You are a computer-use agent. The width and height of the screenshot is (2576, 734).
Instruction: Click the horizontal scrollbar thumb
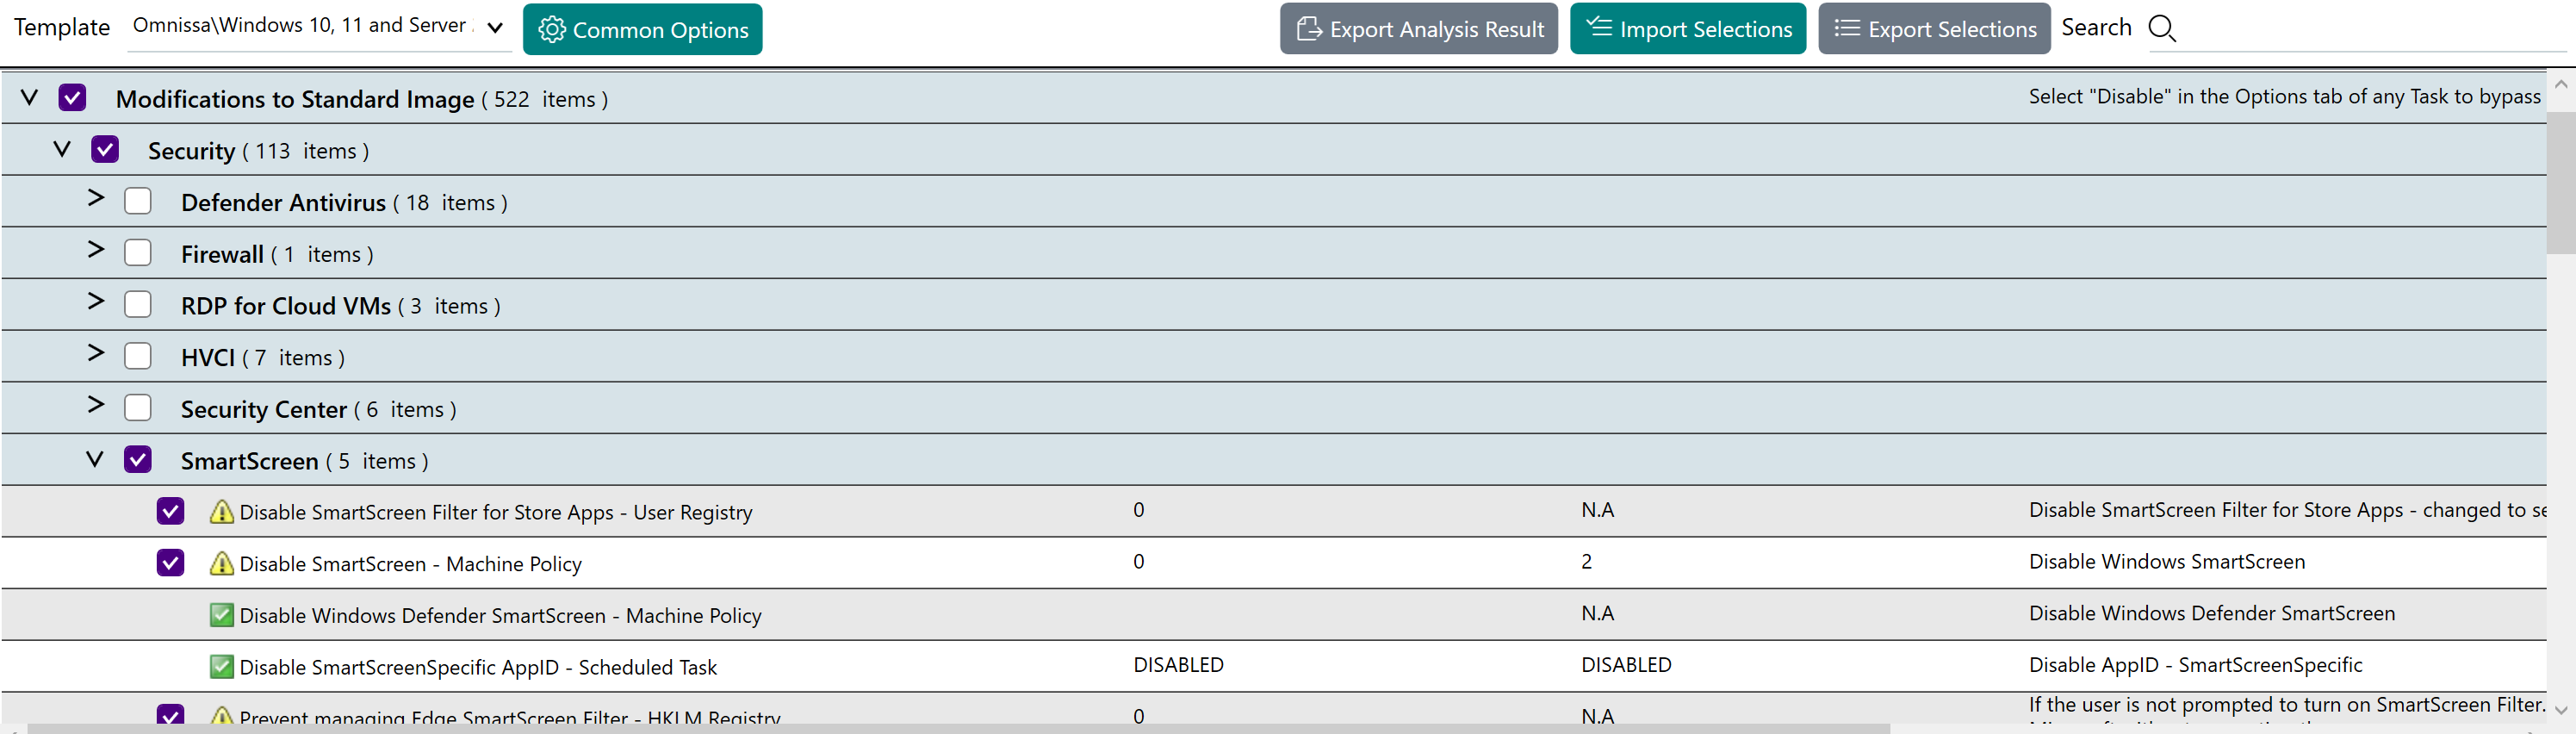pos(958,729)
